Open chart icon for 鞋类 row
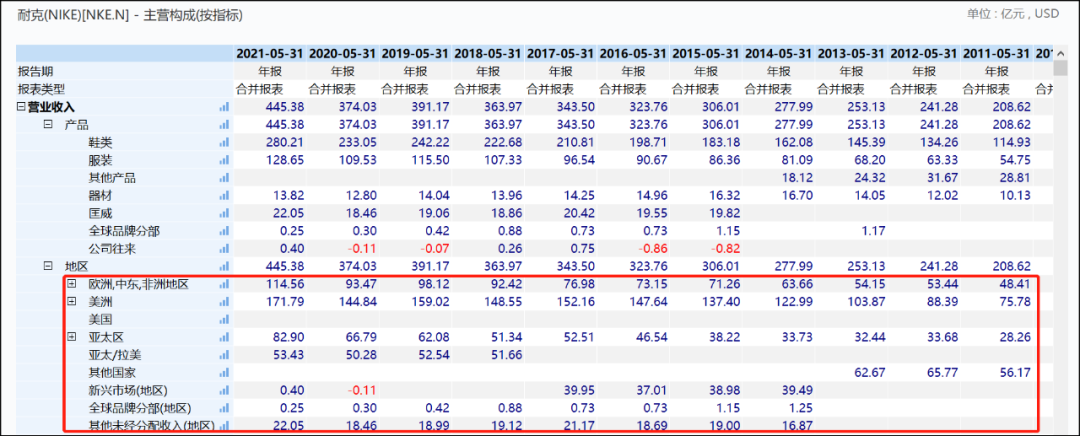The image size is (1080, 436). coord(223,143)
